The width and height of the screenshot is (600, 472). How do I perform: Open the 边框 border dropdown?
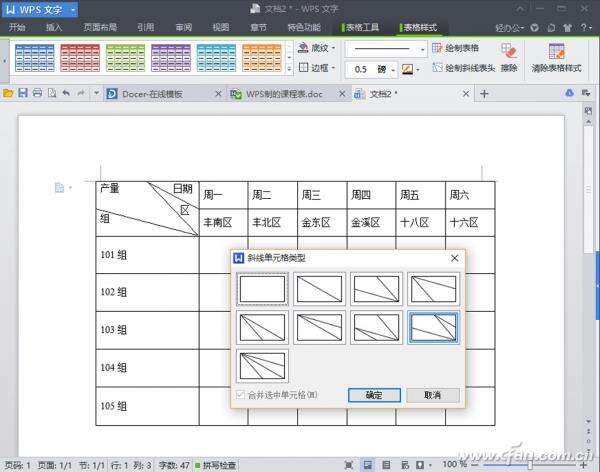click(316, 68)
